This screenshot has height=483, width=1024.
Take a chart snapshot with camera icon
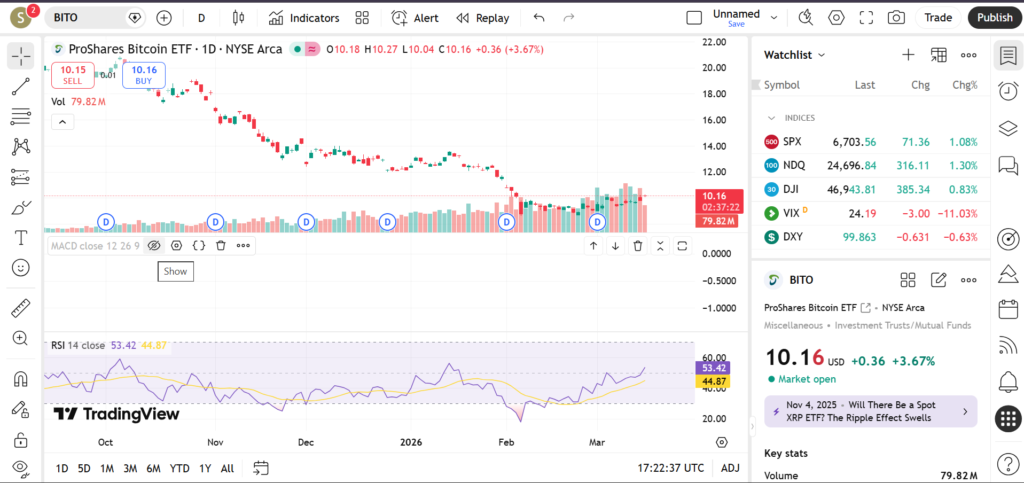tap(896, 18)
